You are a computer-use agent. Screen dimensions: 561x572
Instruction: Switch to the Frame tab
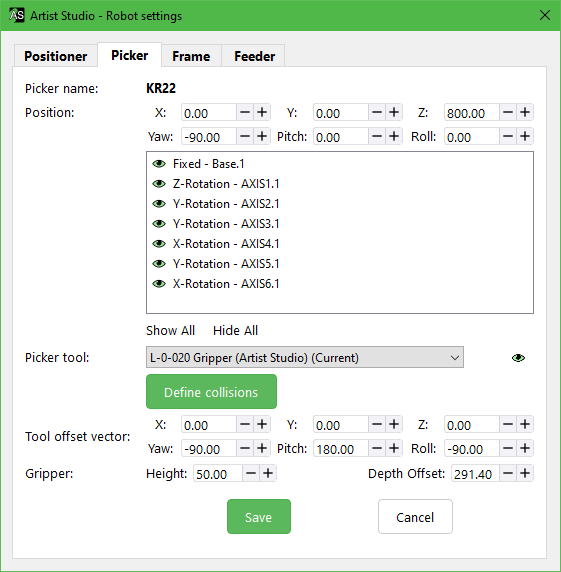click(x=191, y=56)
